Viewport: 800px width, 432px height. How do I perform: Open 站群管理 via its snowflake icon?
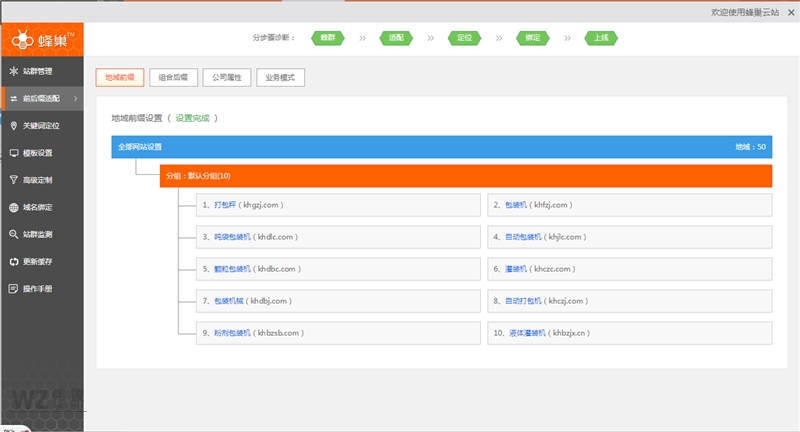14,71
